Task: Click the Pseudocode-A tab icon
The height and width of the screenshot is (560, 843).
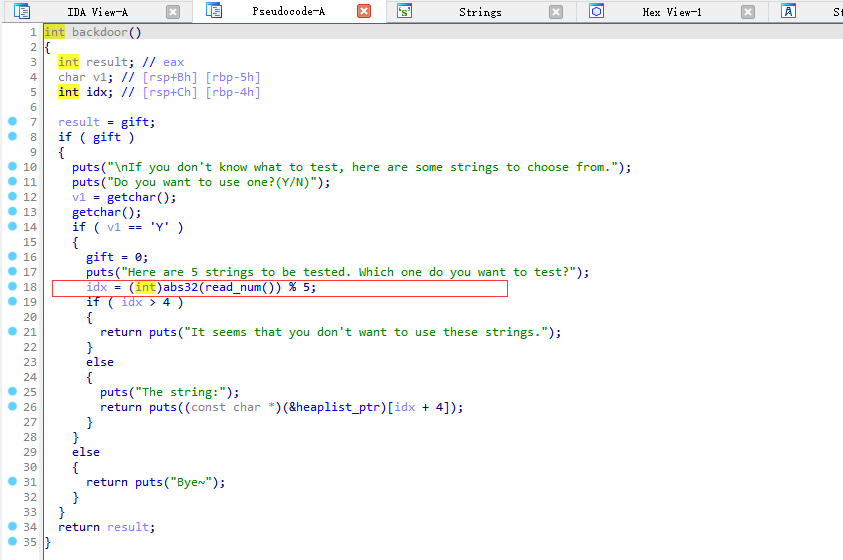Action: point(213,11)
